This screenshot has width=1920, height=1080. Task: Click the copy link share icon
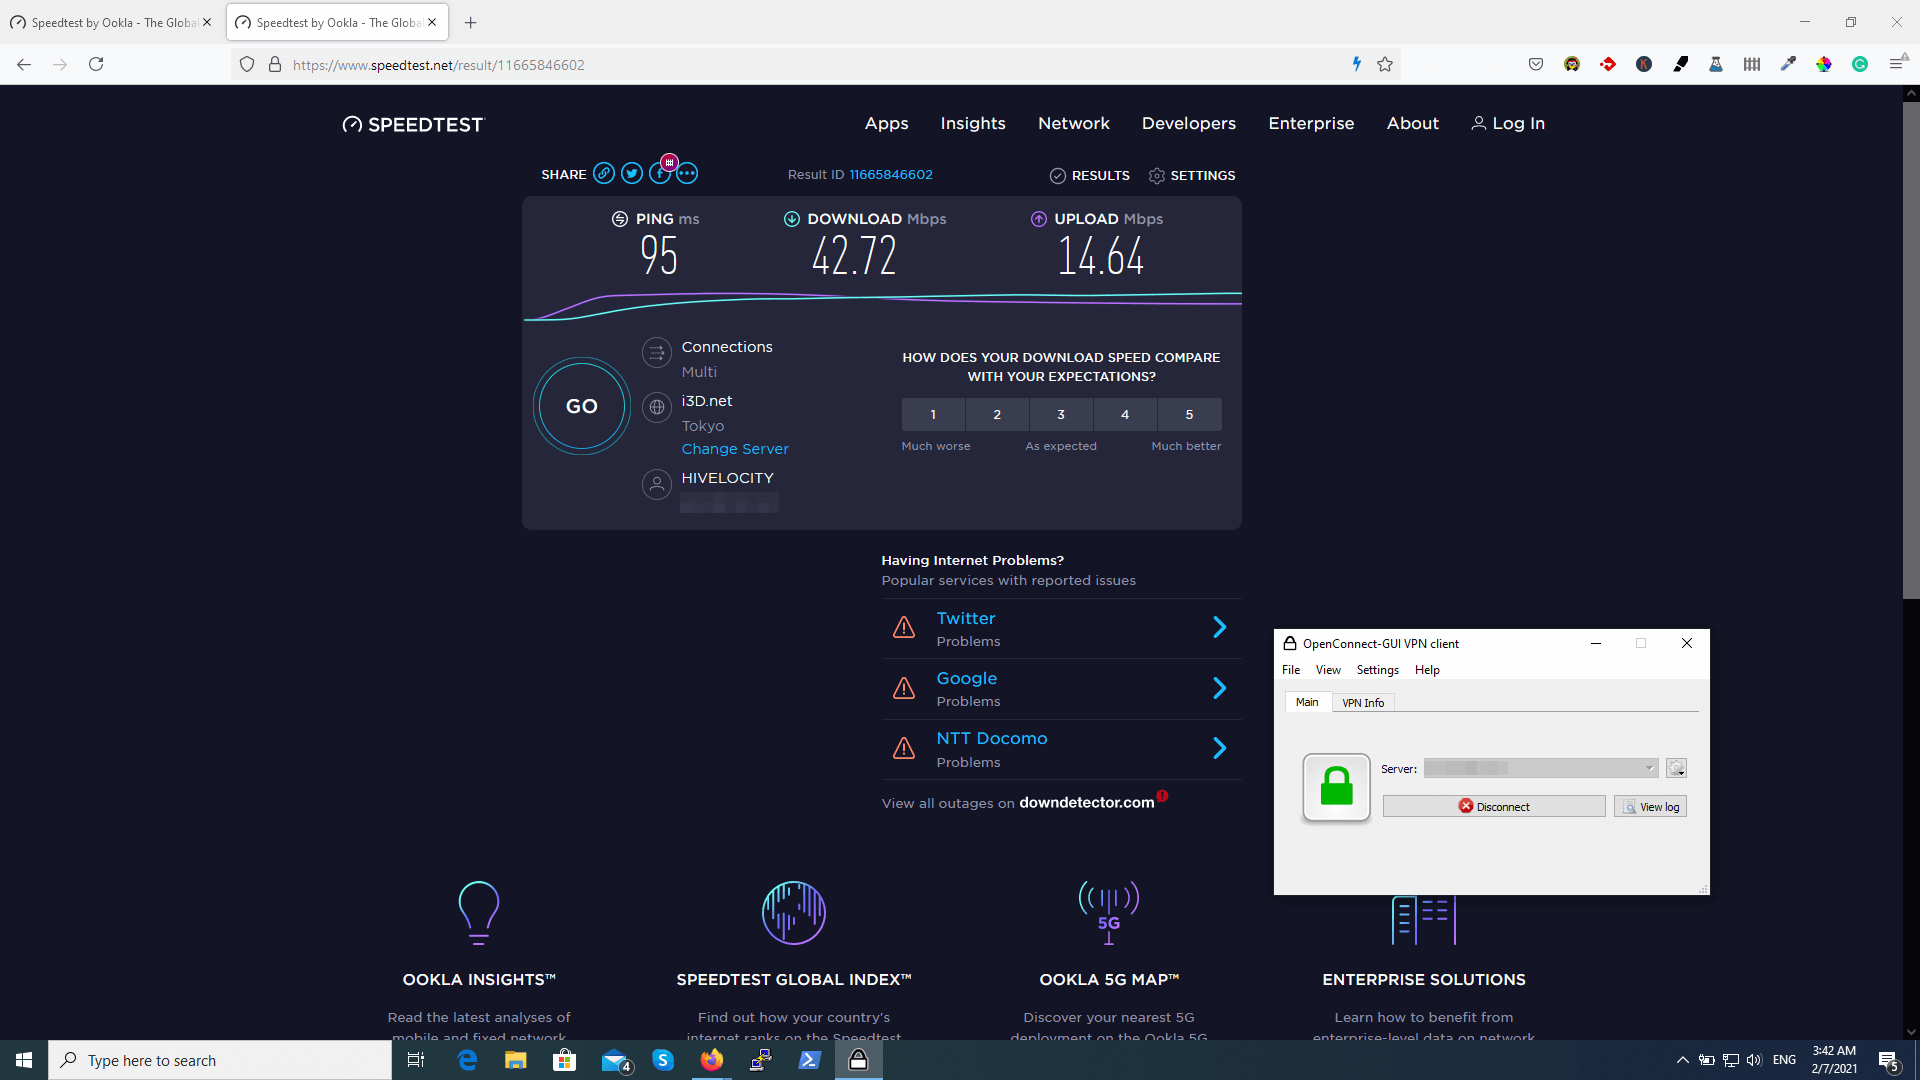coord(603,174)
